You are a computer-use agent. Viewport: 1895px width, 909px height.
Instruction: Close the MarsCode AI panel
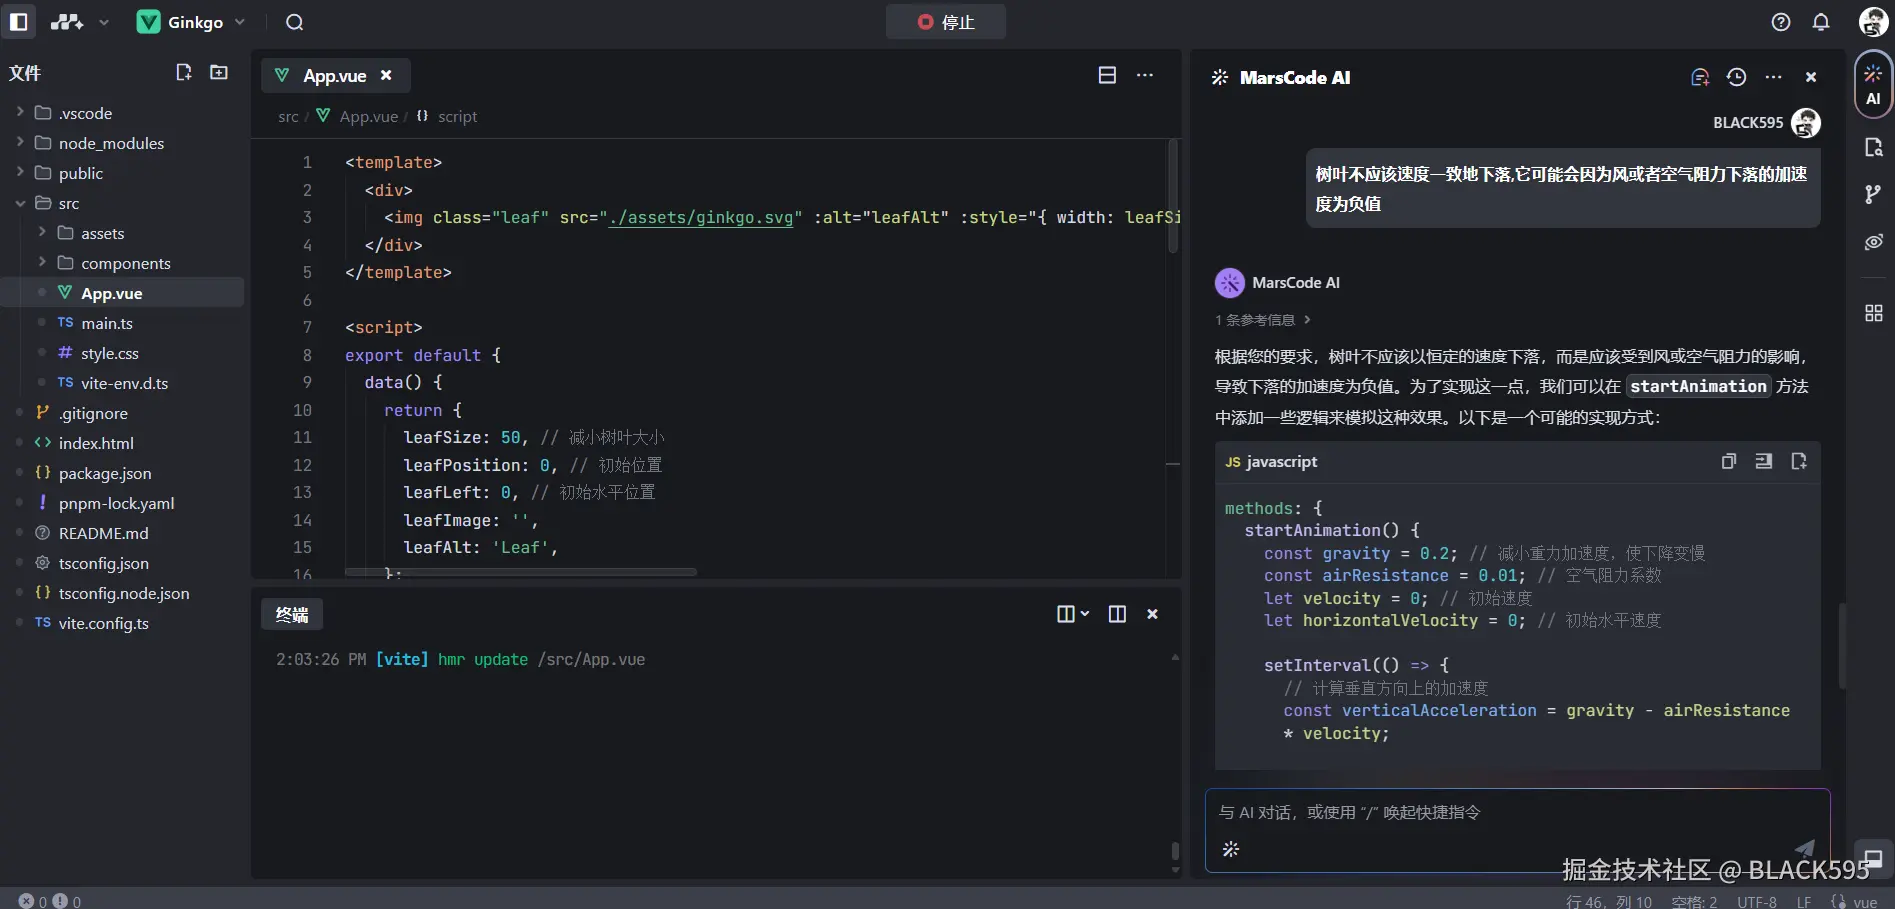click(1810, 77)
